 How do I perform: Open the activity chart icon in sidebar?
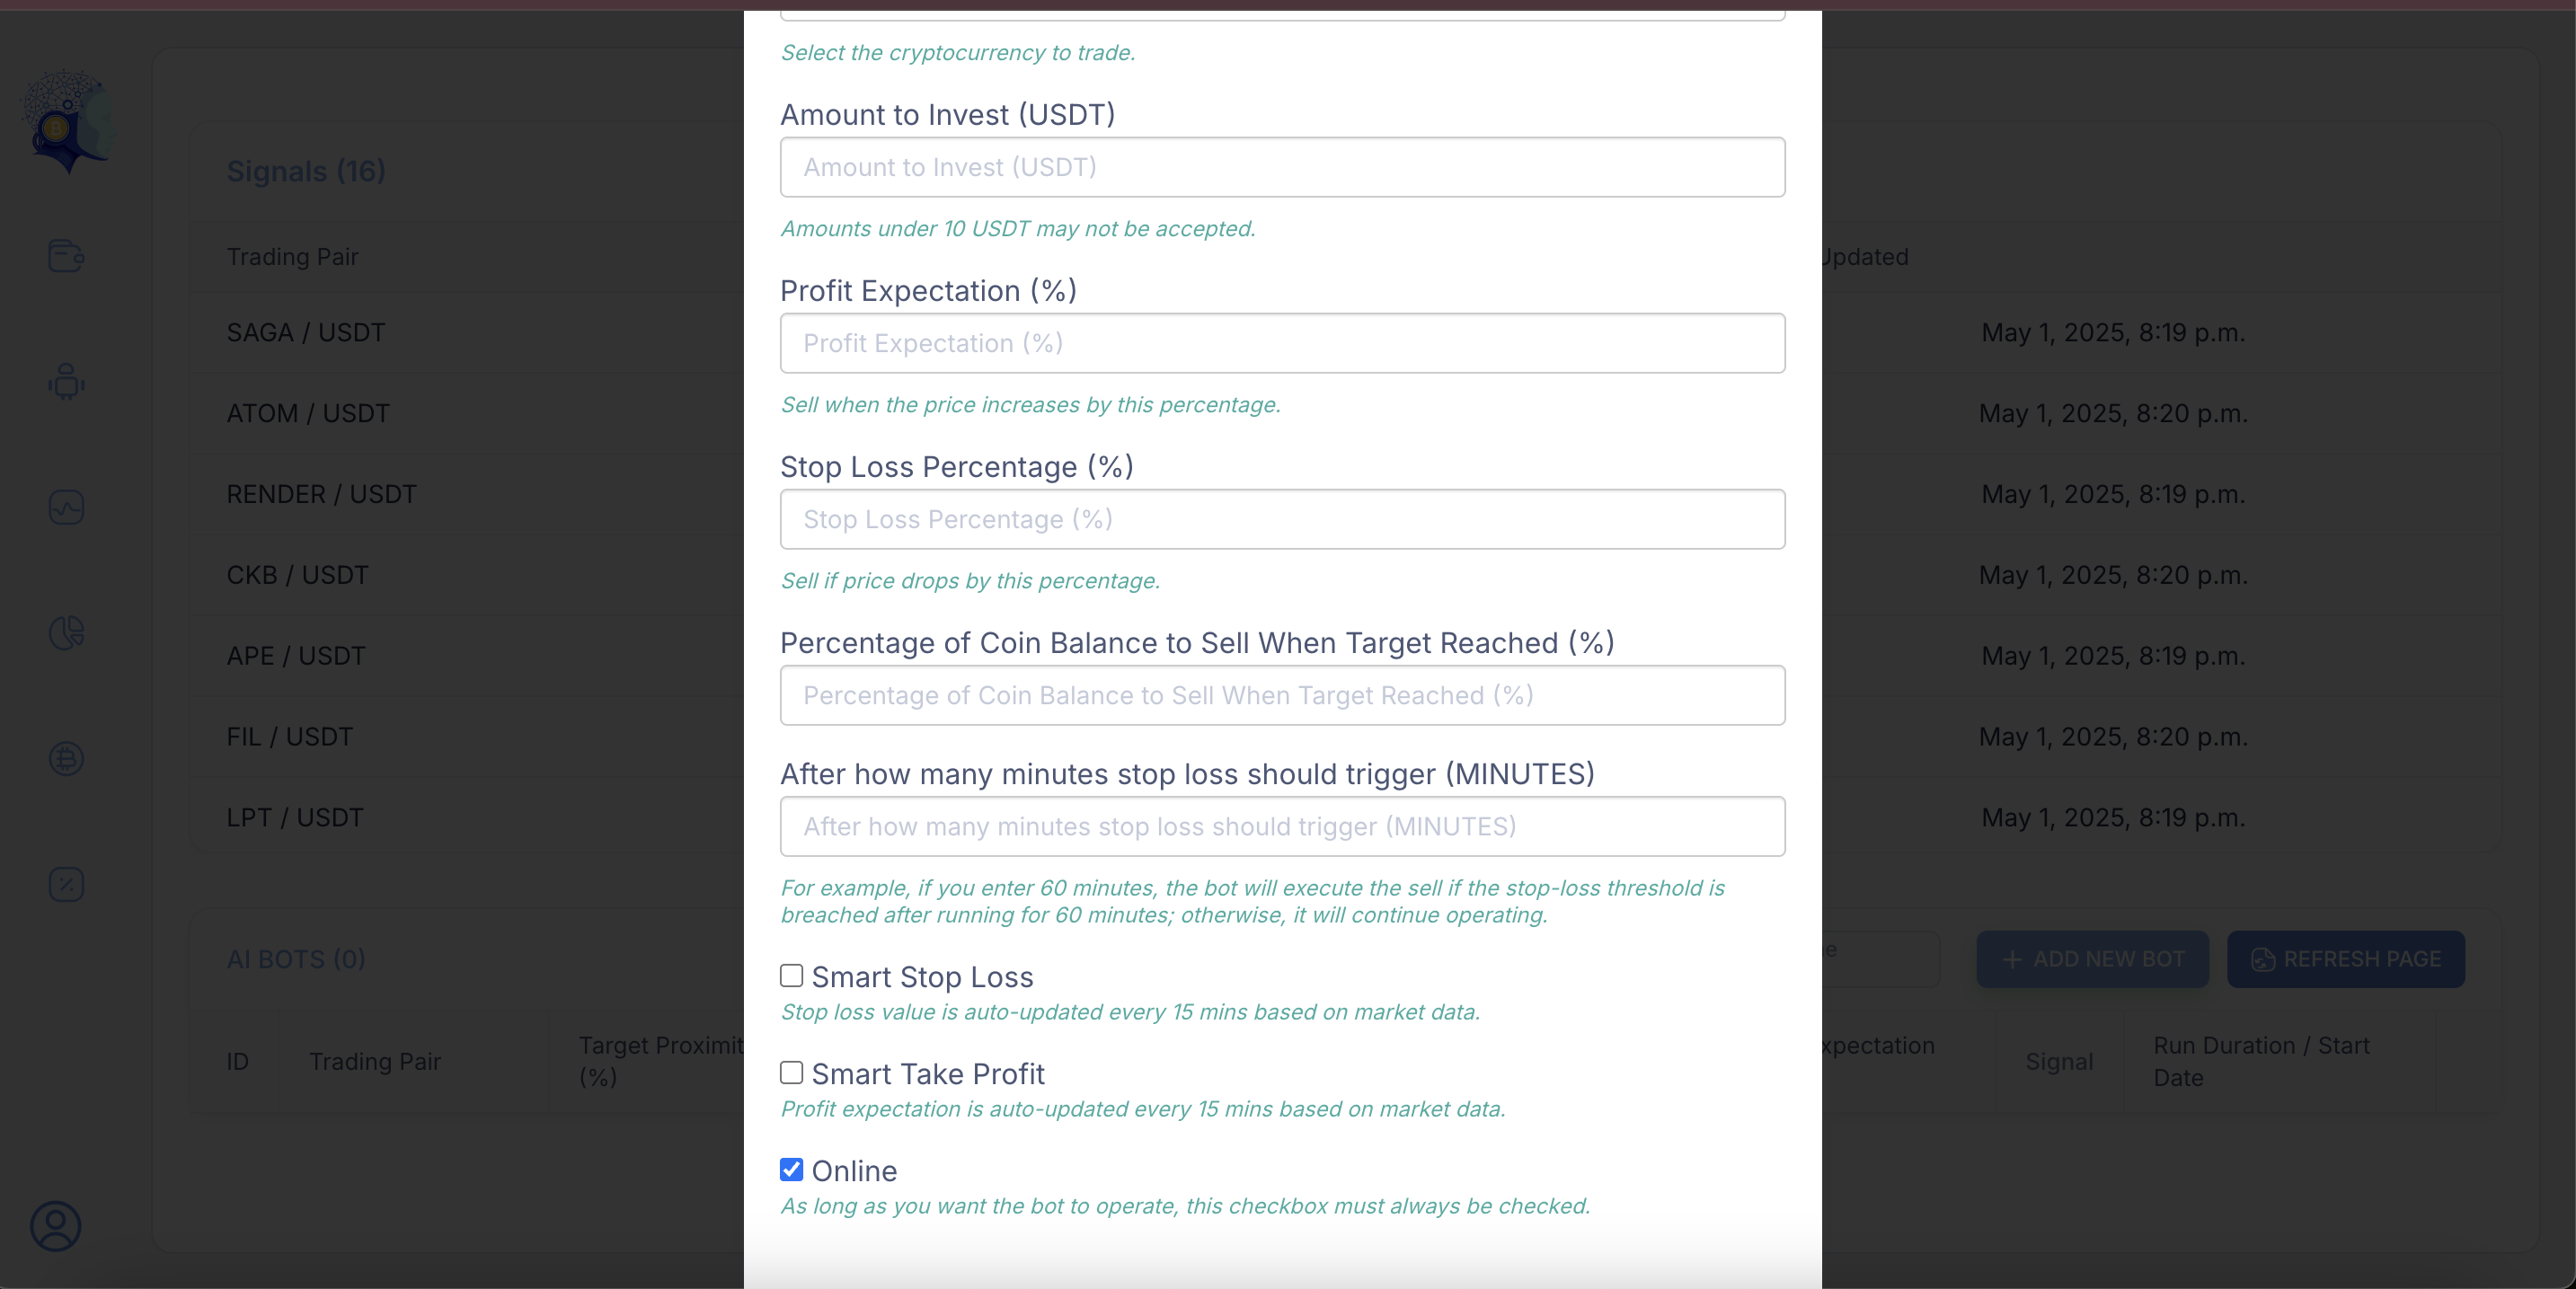tap(66, 507)
